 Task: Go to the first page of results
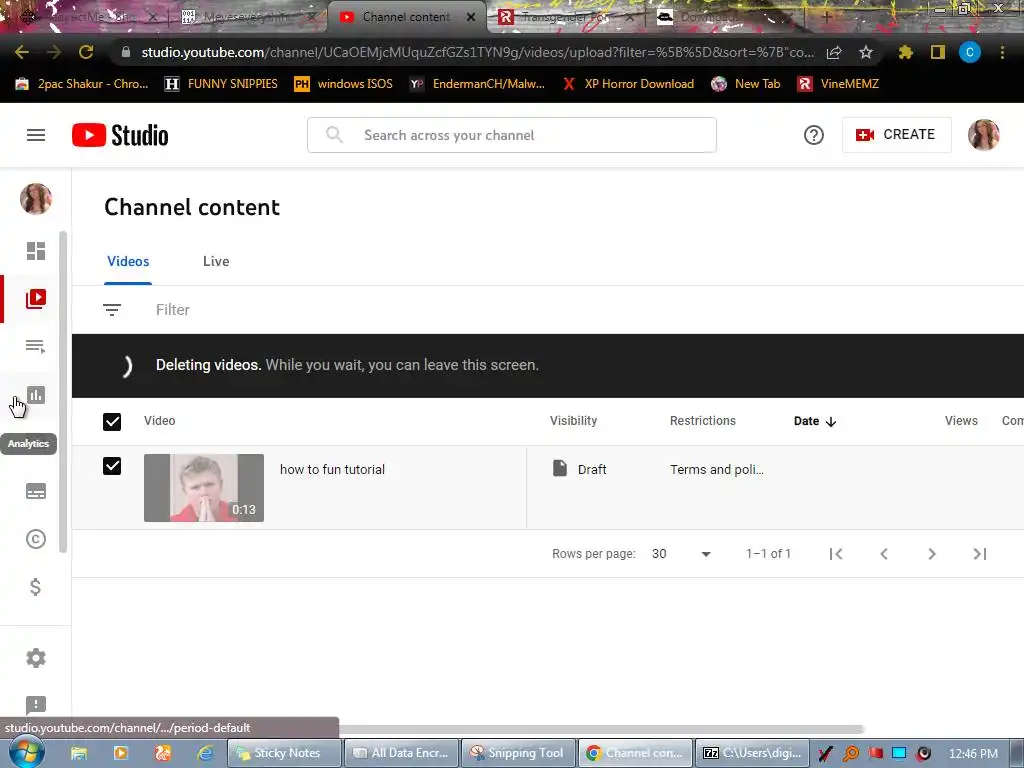[x=836, y=554]
